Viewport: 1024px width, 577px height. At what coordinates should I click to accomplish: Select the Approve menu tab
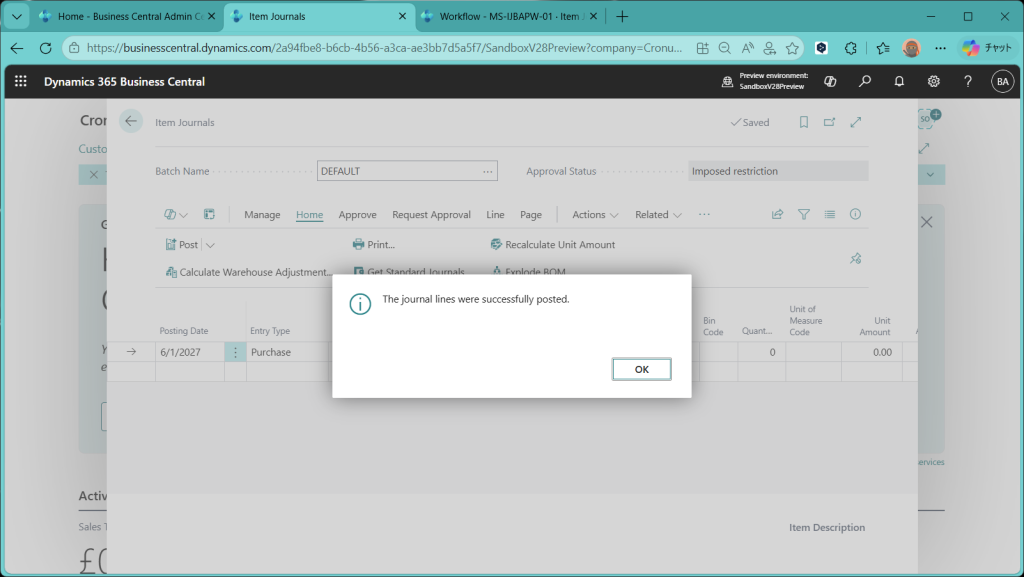pos(357,214)
